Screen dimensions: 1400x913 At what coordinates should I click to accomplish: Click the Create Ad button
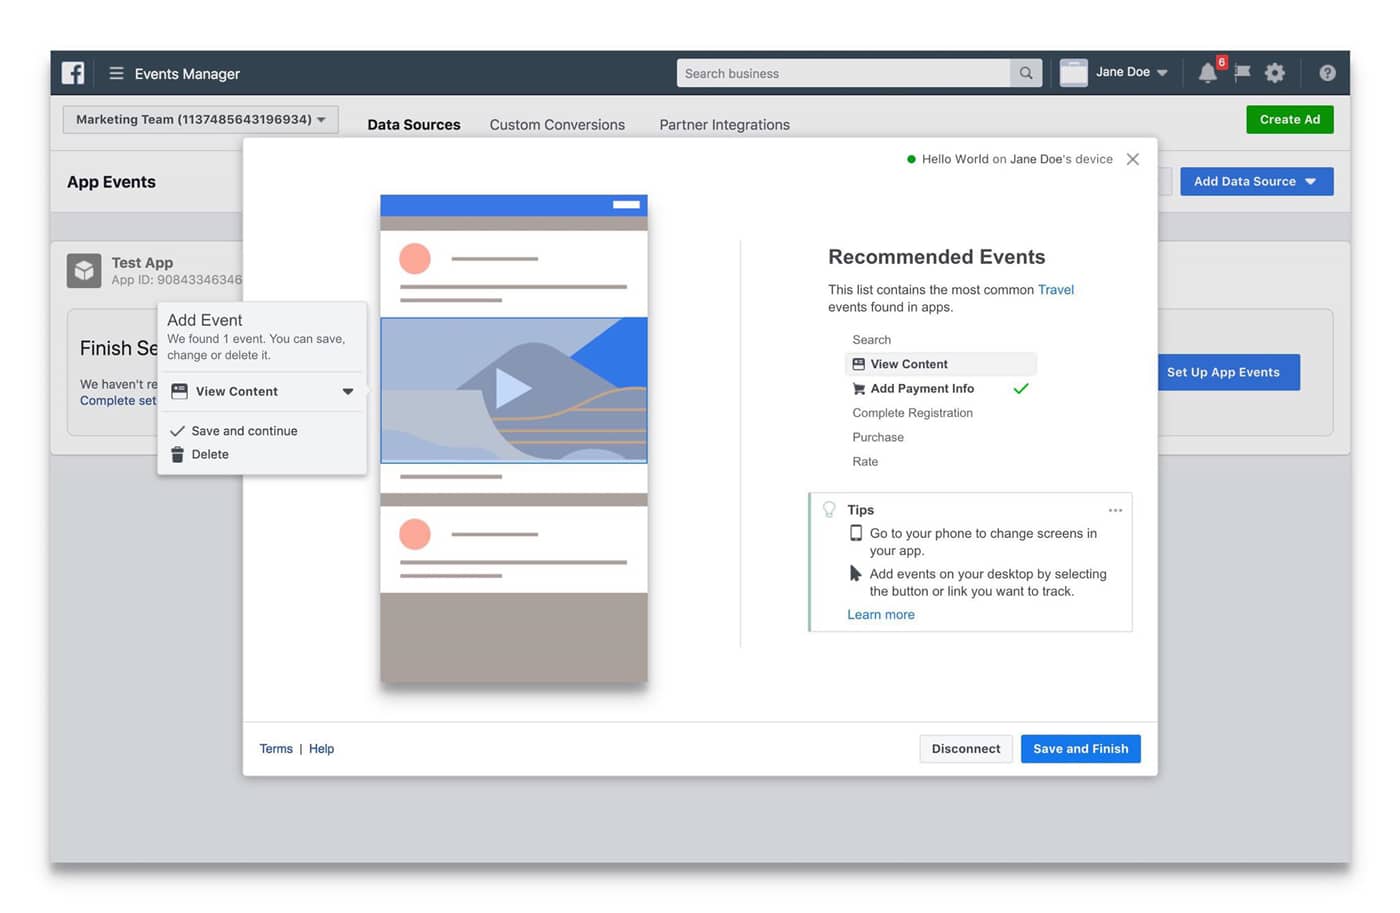pos(1289,119)
